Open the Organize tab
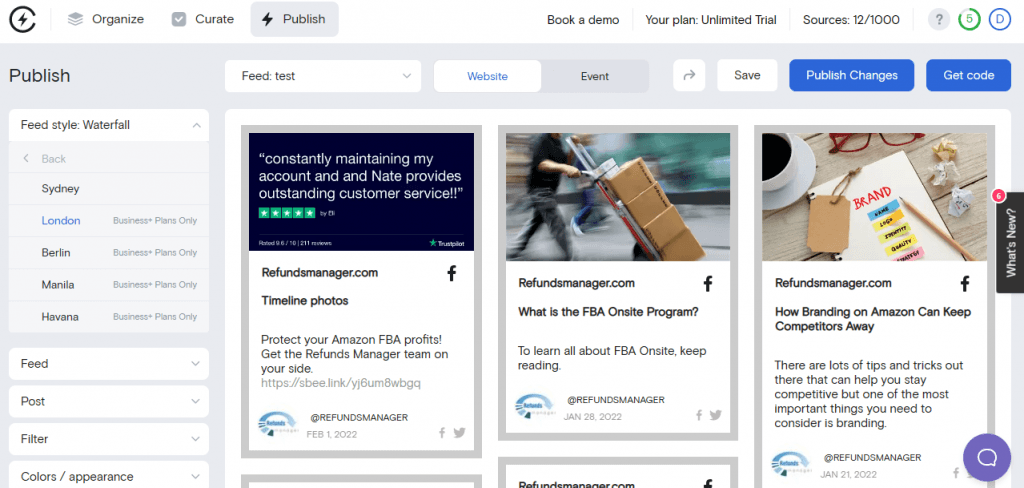This screenshot has height=488, width=1024. (x=106, y=20)
